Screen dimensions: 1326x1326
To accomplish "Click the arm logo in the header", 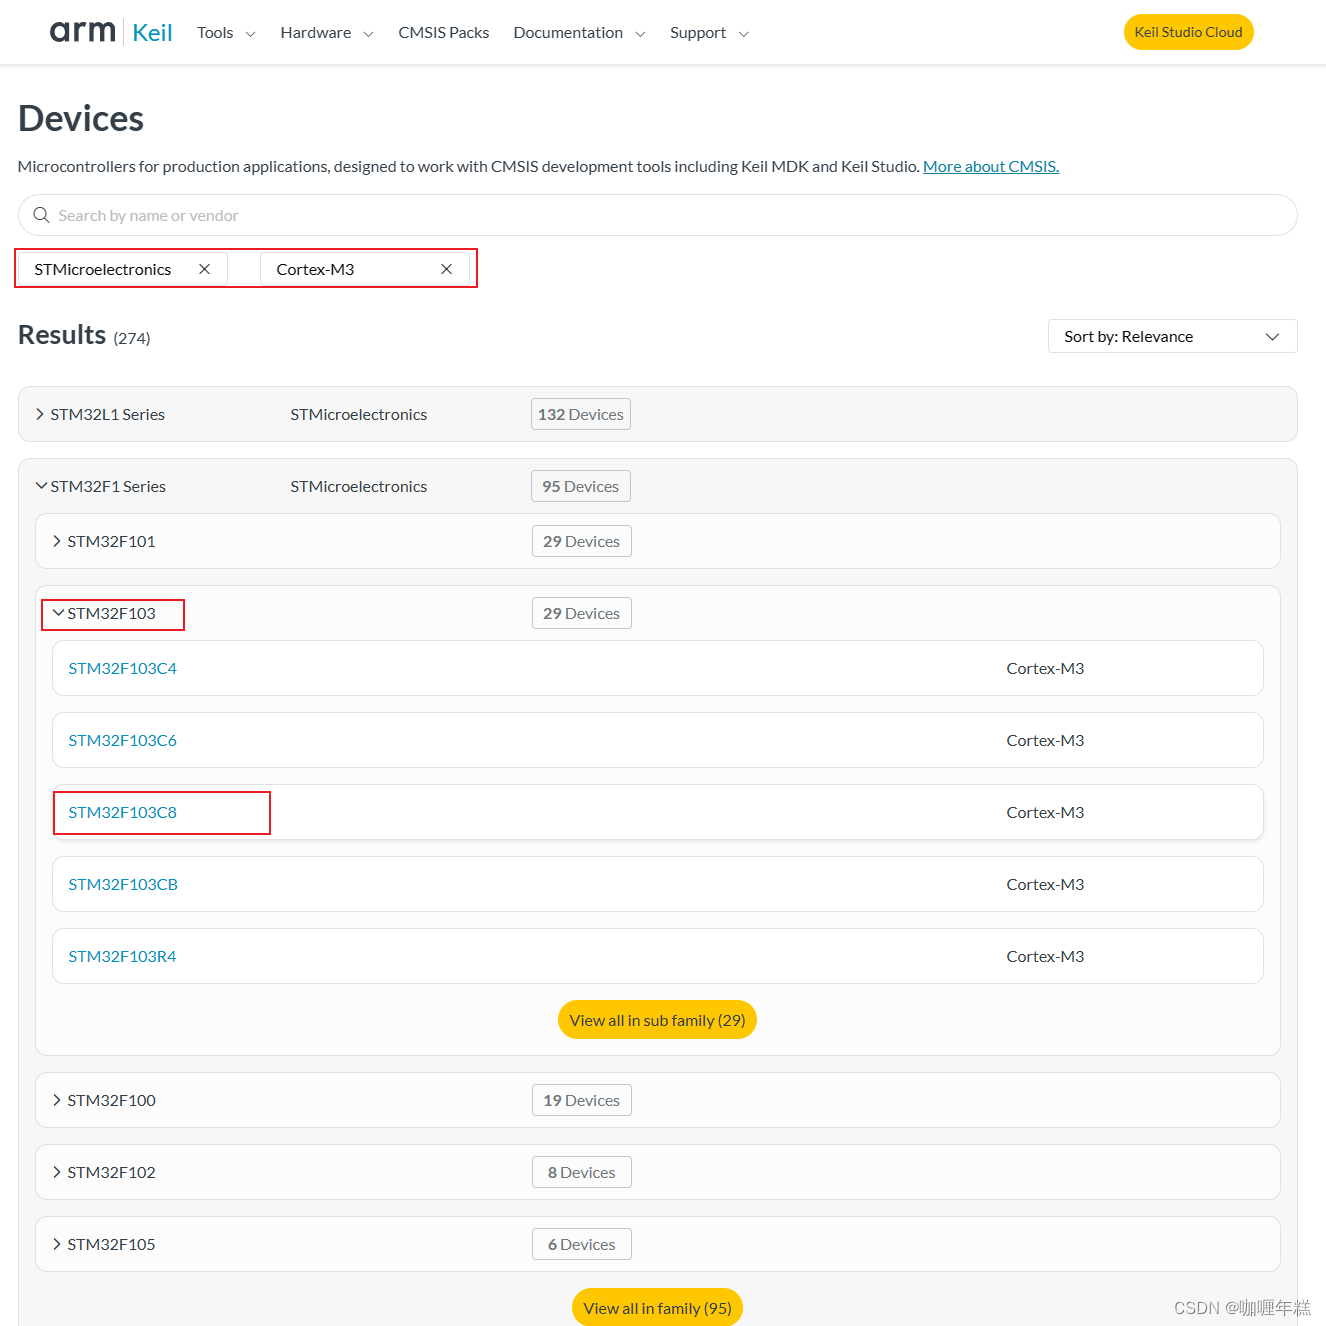I will pyautogui.click(x=83, y=31).
